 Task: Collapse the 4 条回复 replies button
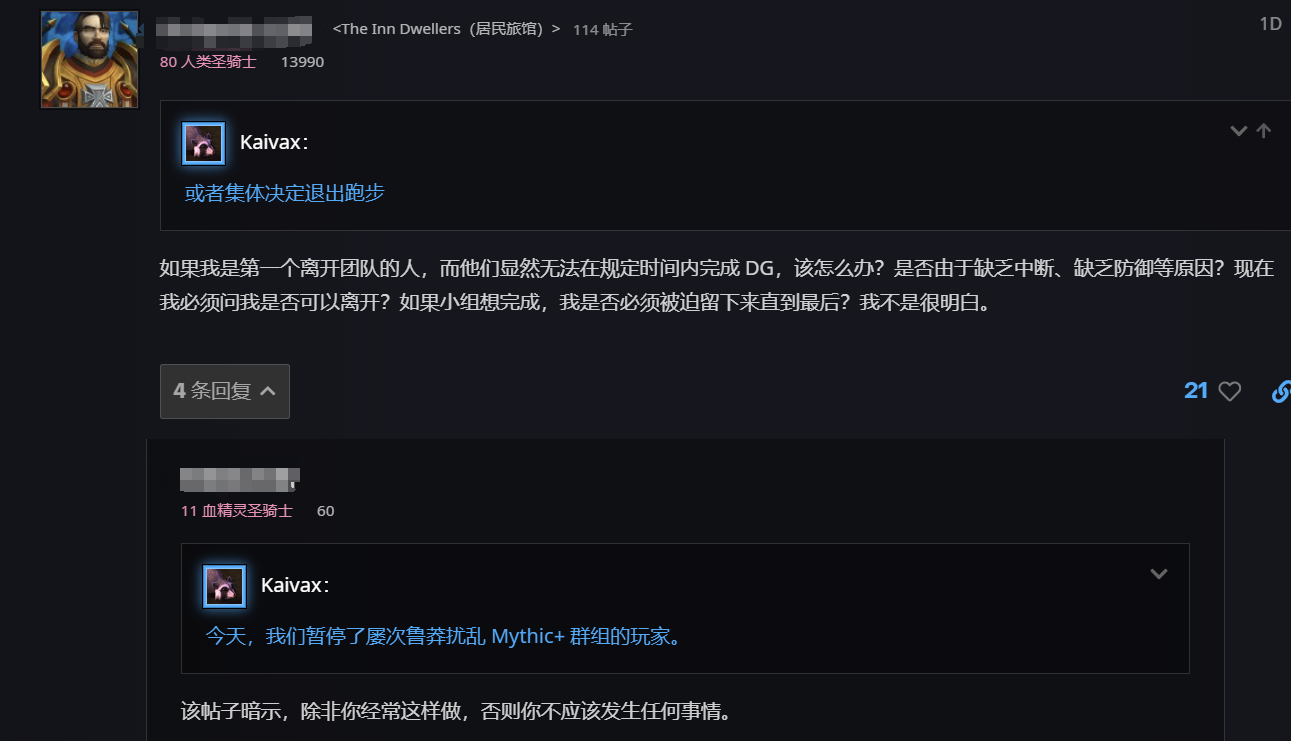pyautogui.click(x=225, y=391)
